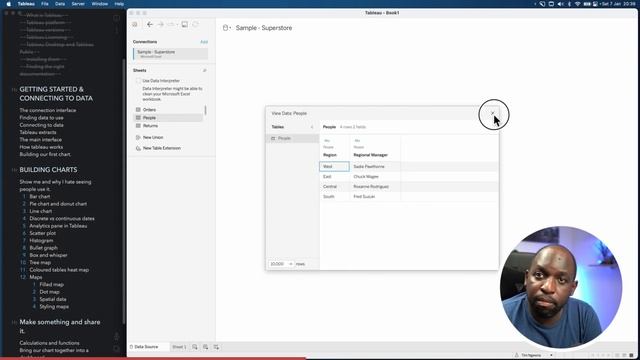Click the BUILDING CHARTS heading in notes
The image size is (640, 360).
tap(48, 170)
